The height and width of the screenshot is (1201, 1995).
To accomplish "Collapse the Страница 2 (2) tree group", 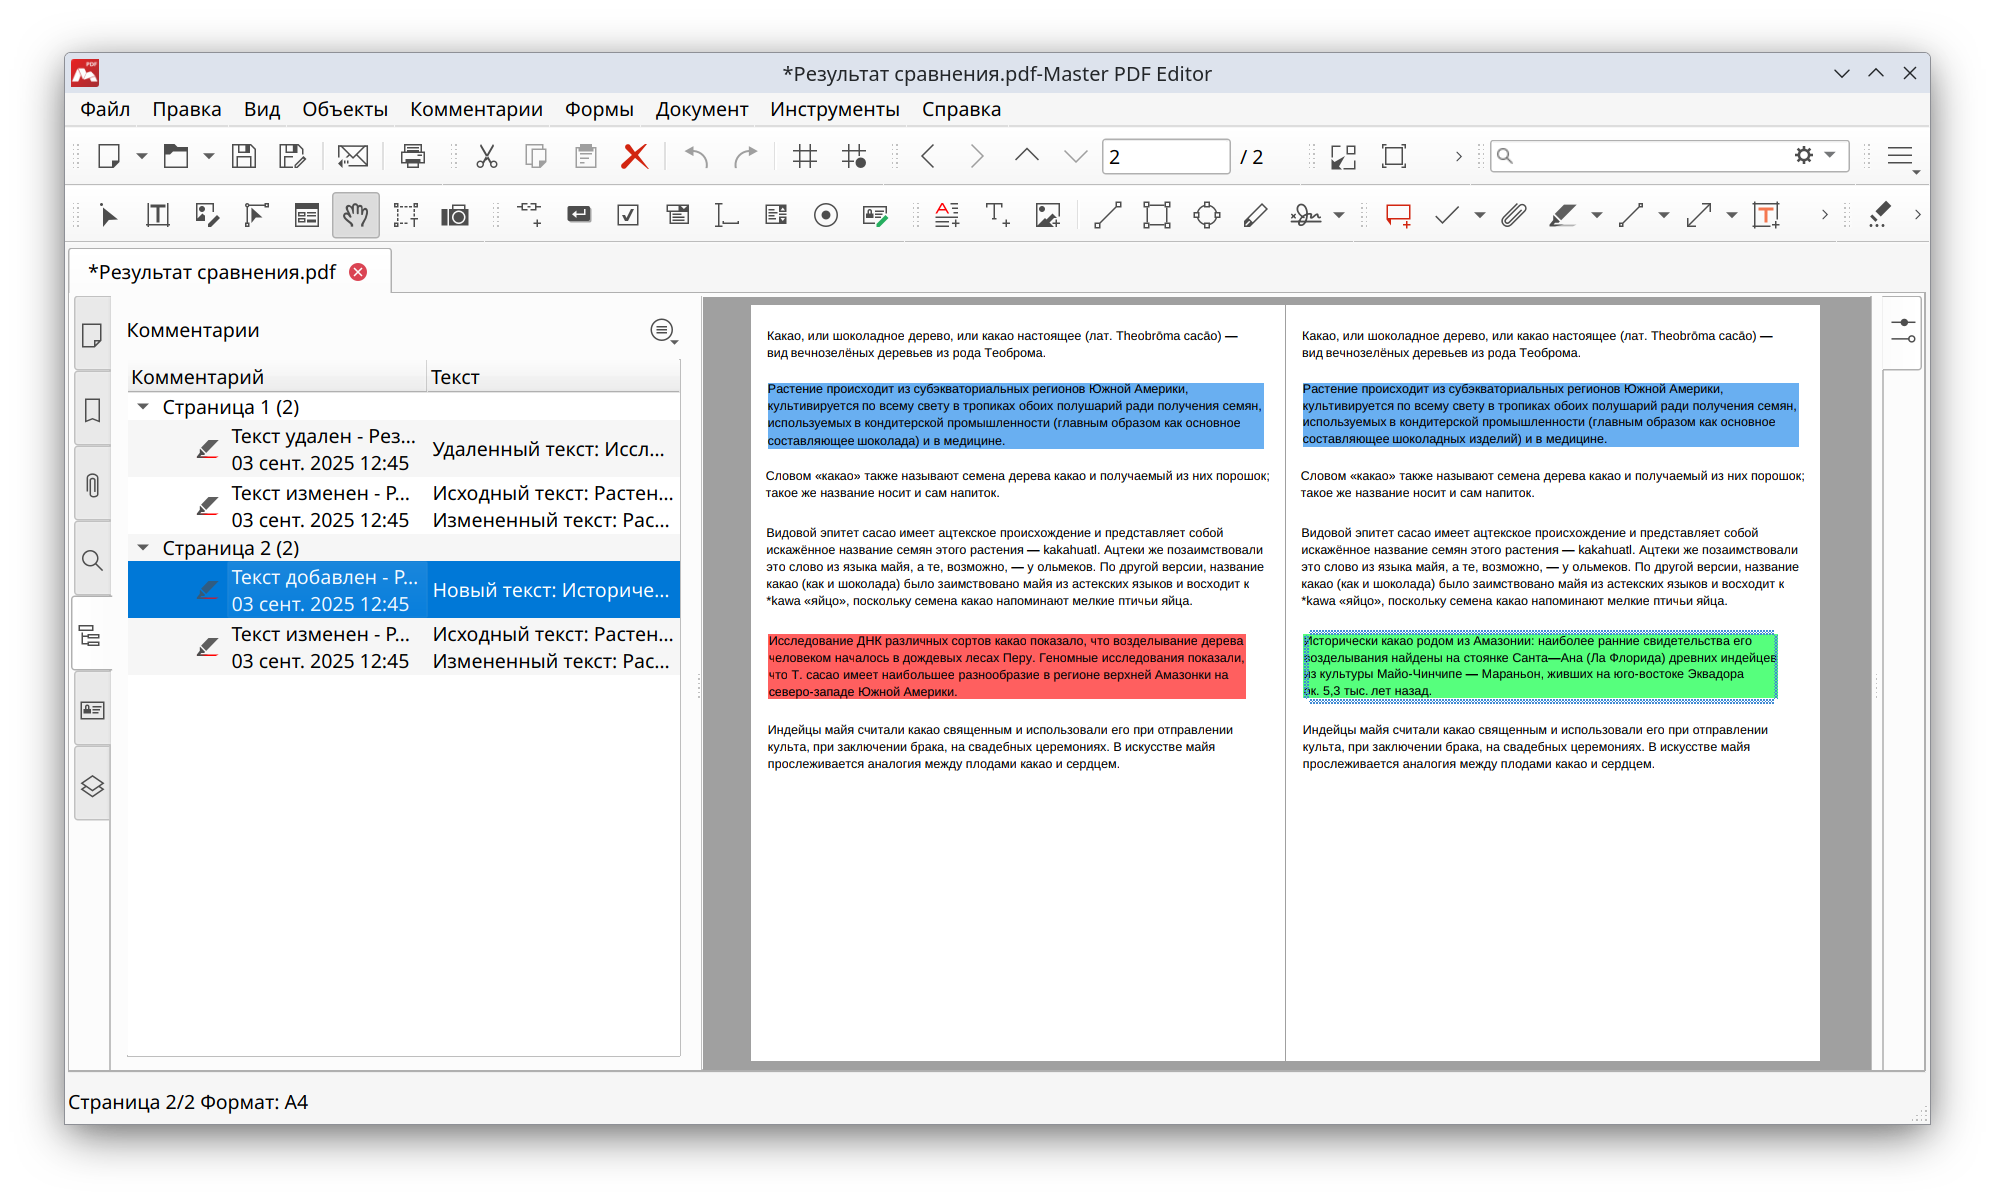I will point(143,548).
